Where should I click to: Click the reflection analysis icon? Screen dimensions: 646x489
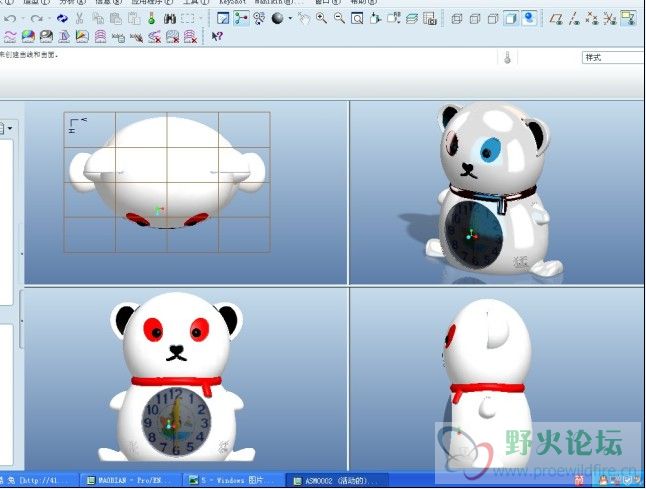click(x=46, y=37)
